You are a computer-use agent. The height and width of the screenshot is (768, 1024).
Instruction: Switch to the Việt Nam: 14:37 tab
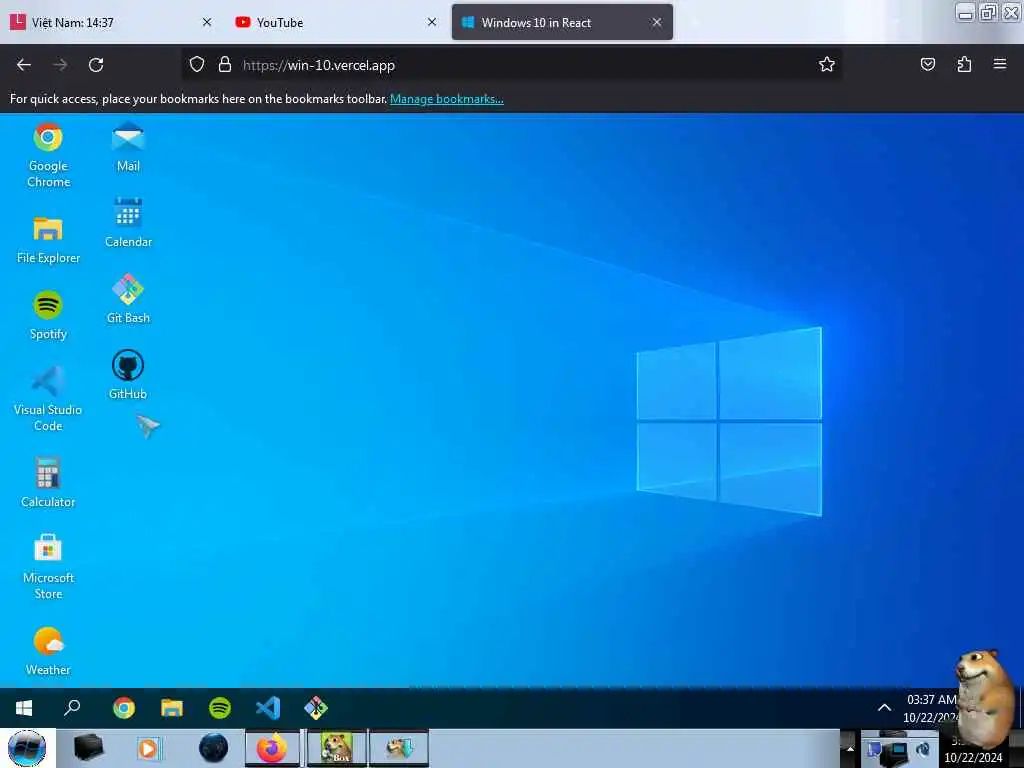(111, 22)
